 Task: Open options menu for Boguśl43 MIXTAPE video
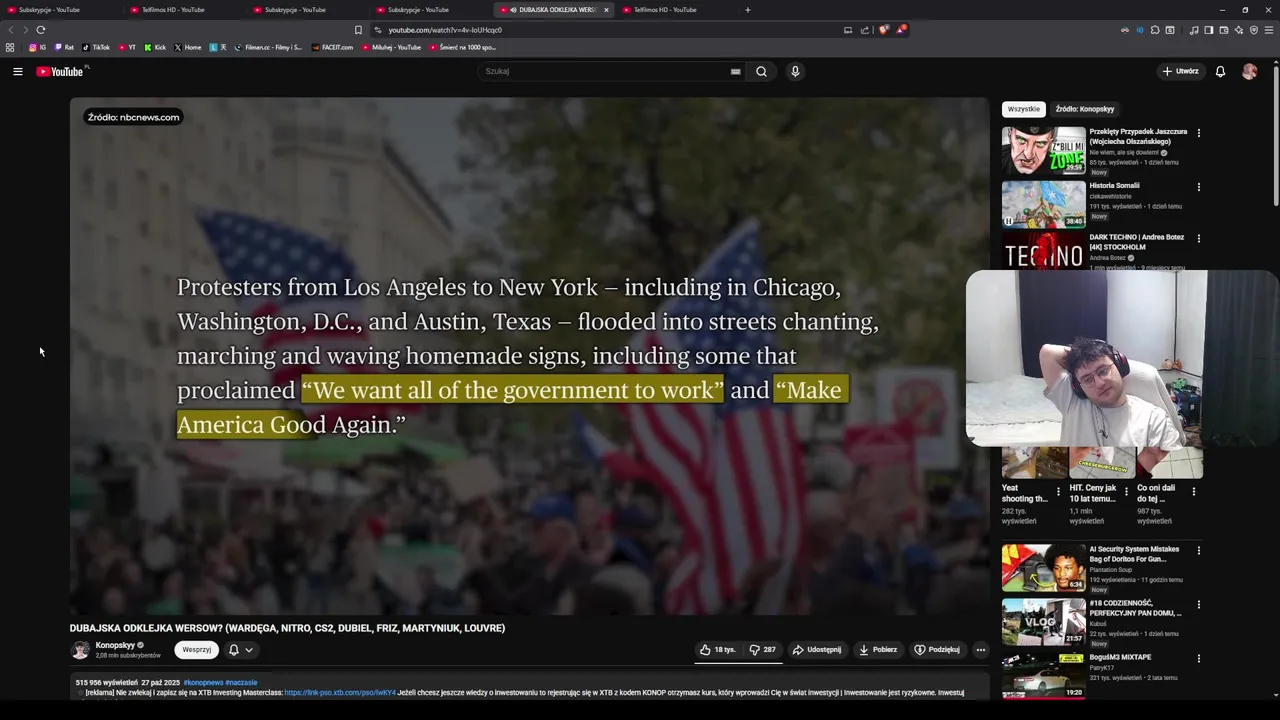pos(1198,659)
